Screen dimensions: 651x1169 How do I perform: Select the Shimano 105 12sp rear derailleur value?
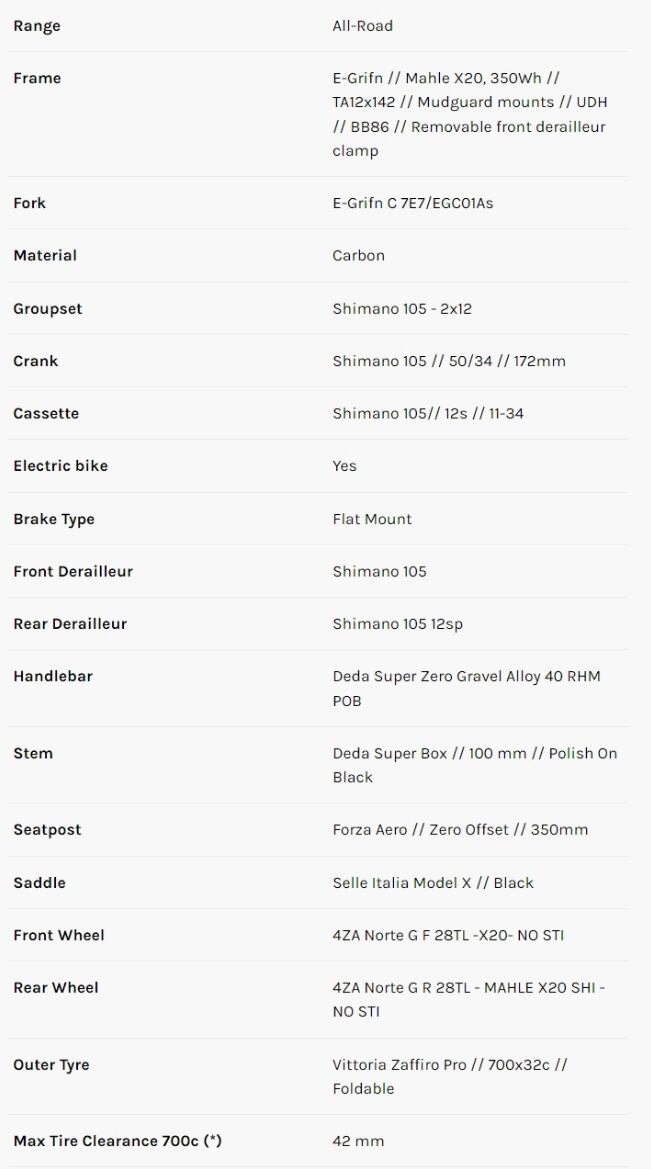pyautogui.click(x=397, y=624)
